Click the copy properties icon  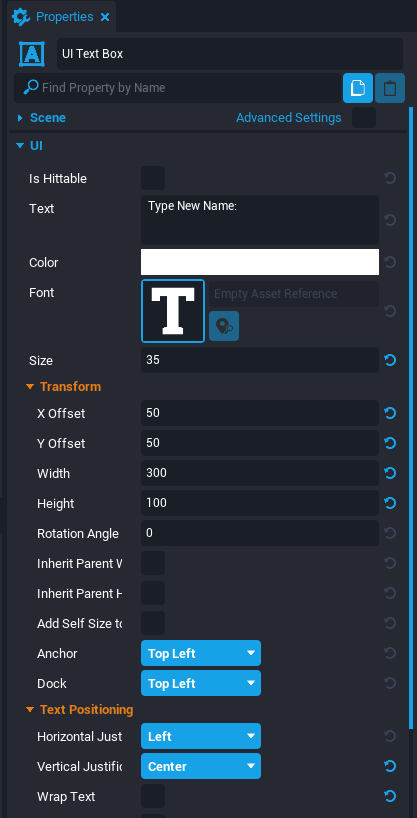coord(358,88)
